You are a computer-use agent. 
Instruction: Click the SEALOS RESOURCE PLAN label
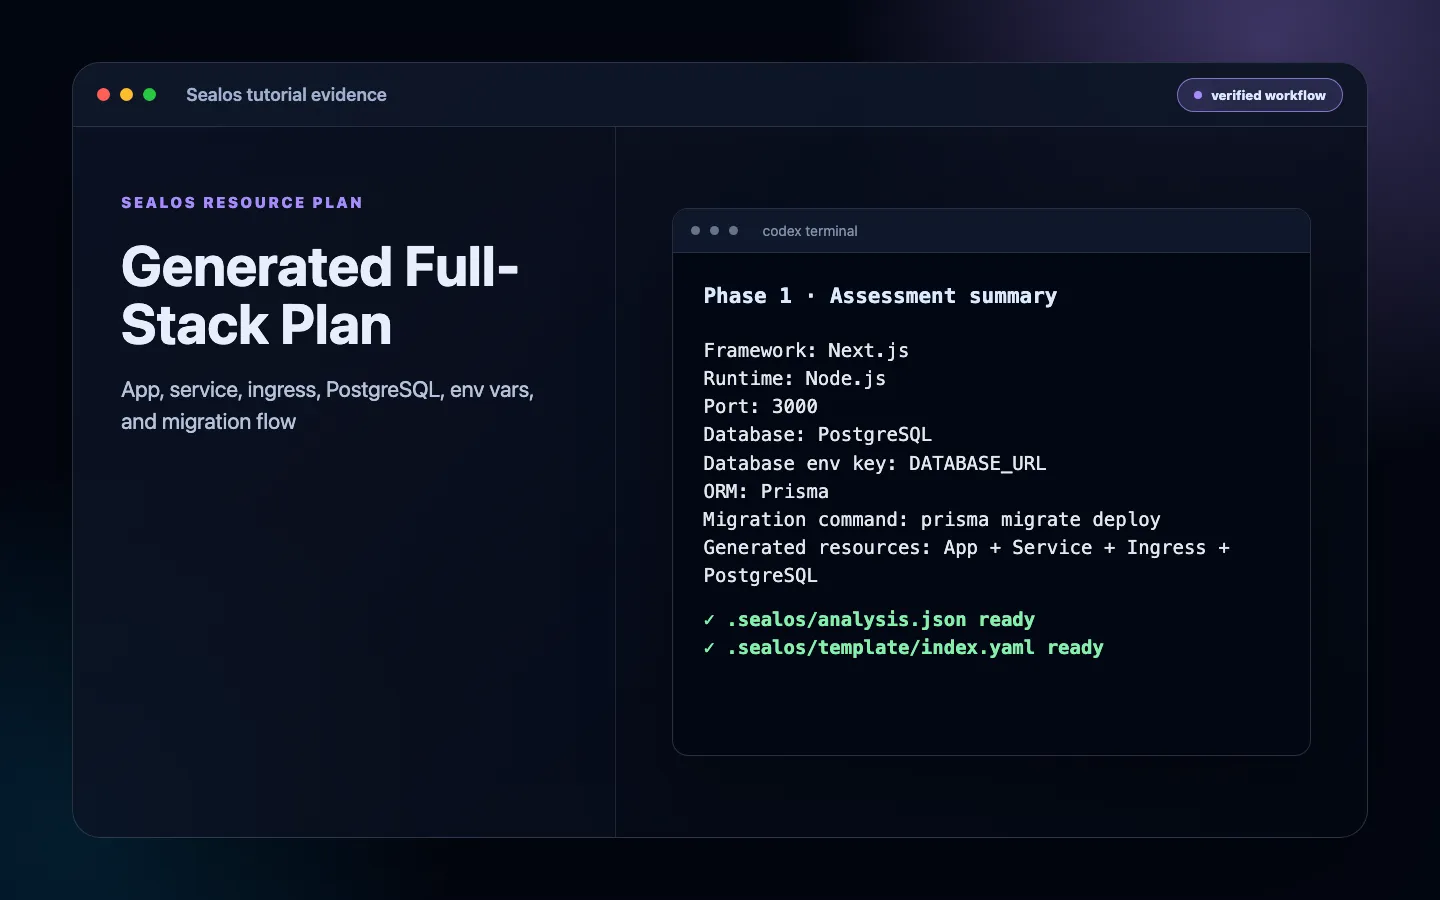click(242, 203)
